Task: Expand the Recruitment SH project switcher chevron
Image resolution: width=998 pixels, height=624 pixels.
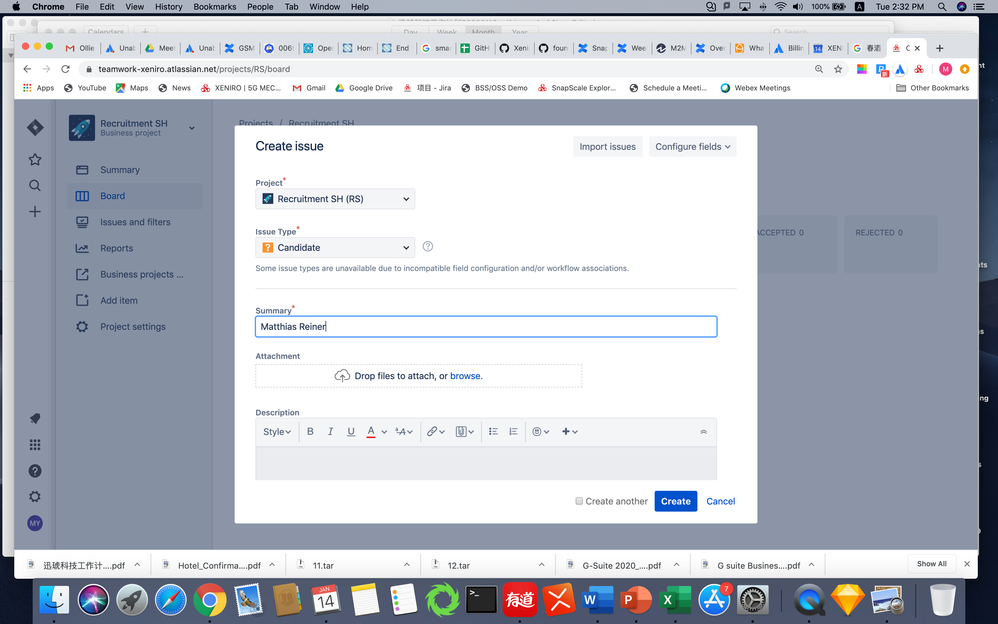Action: tap(192, 128)
